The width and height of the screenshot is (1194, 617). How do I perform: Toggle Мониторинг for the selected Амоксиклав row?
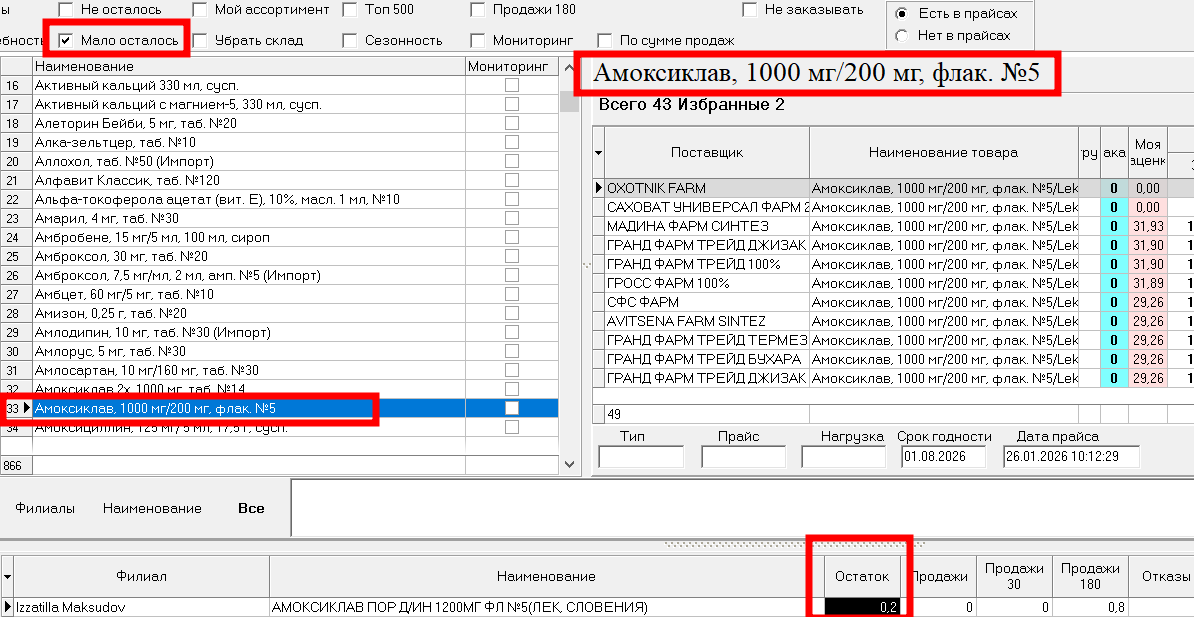pos(512,408)
